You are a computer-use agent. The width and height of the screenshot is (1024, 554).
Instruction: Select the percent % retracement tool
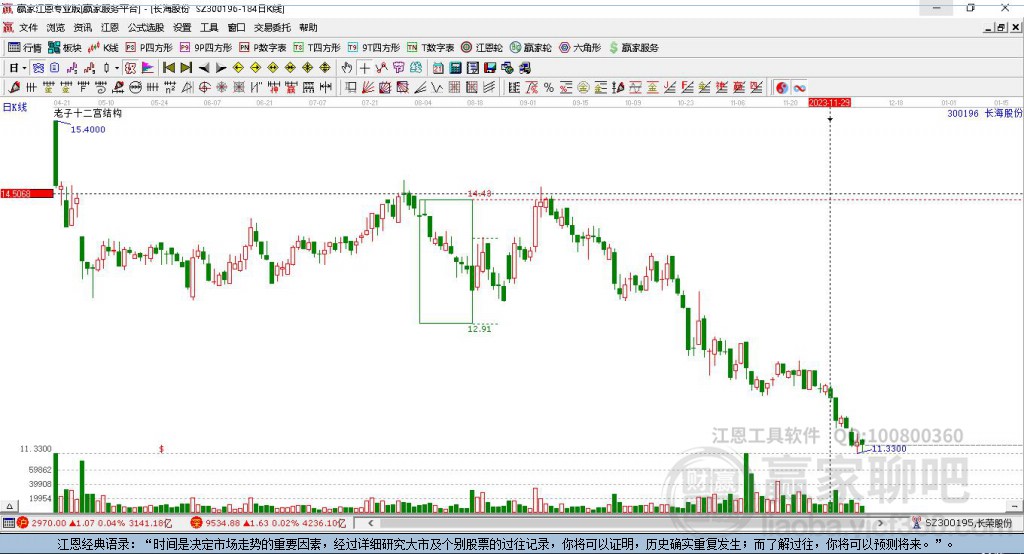[x=549, y=88]
